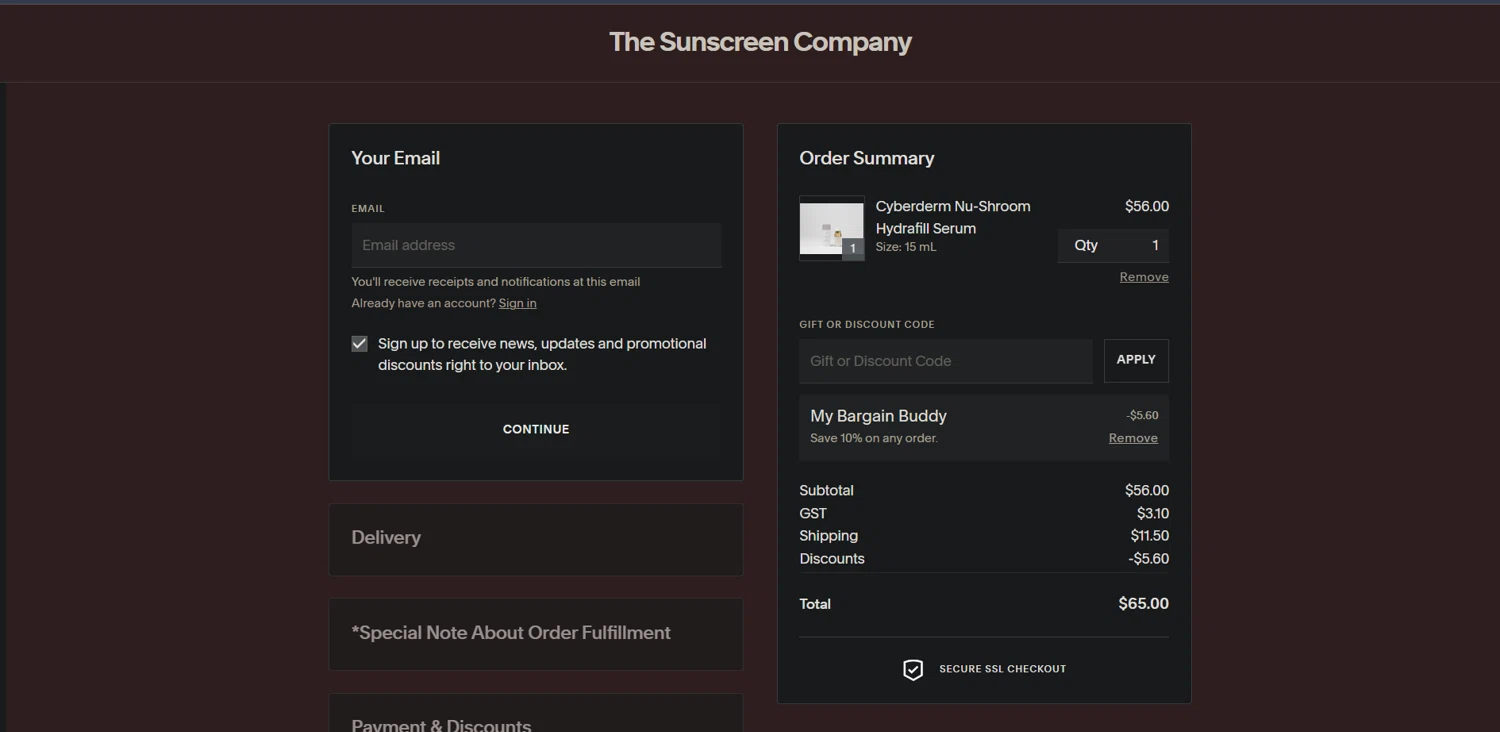Click the Gift or Discount Code field

pos(946,361)
